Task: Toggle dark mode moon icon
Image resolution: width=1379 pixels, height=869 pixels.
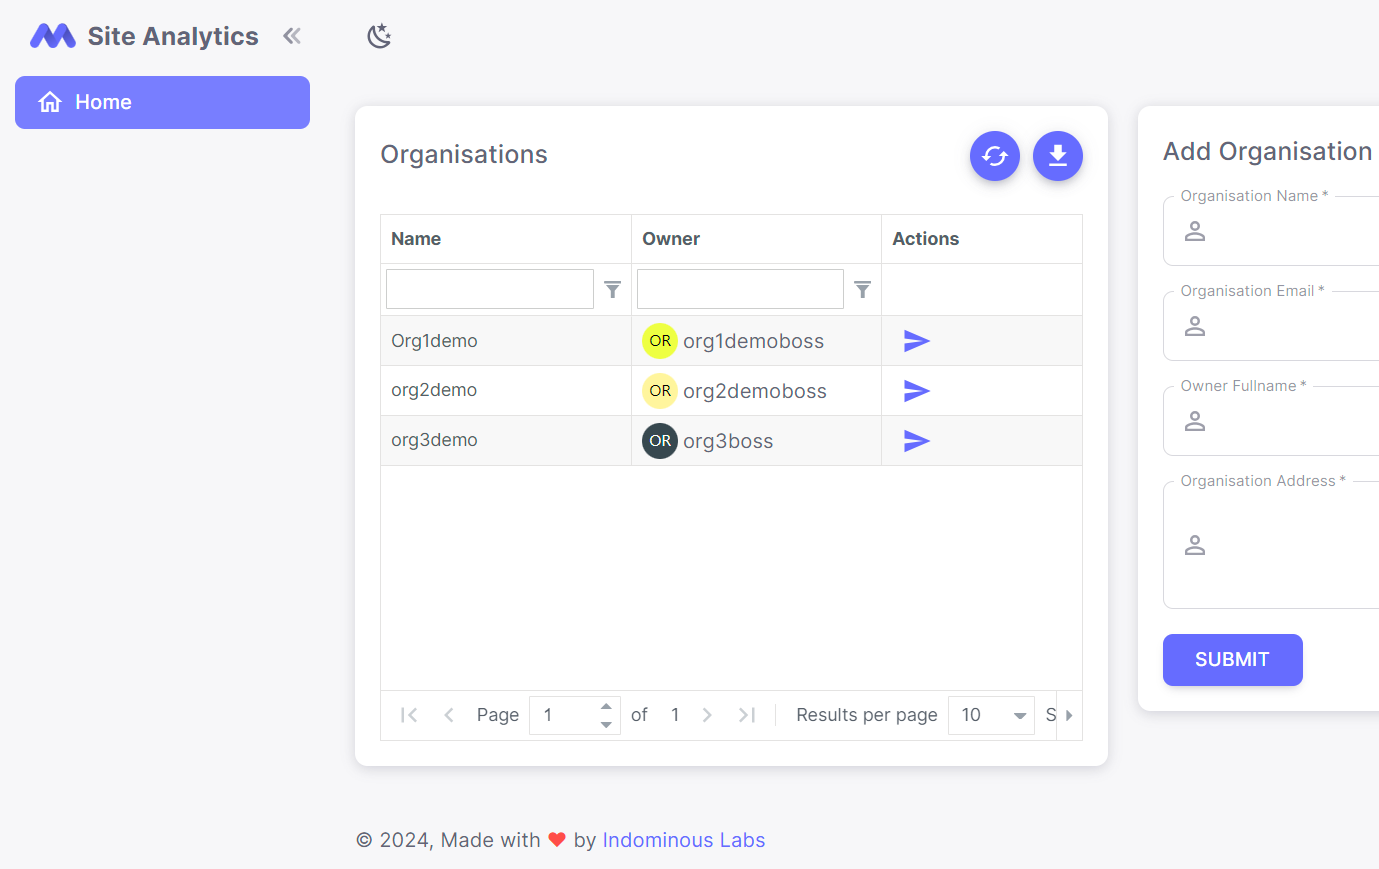Action: pos(379,37)
